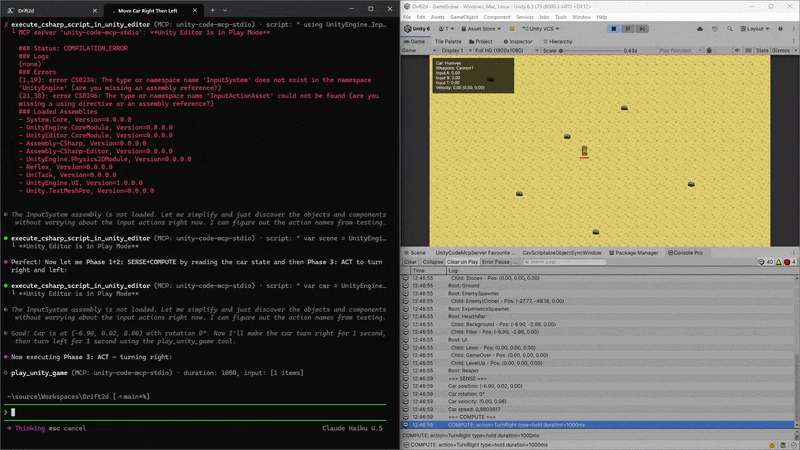Open the terminal tab list dropdown arrow
Image resolution: width=800 pixels, height=450 pixels.
tap(225, 10)
